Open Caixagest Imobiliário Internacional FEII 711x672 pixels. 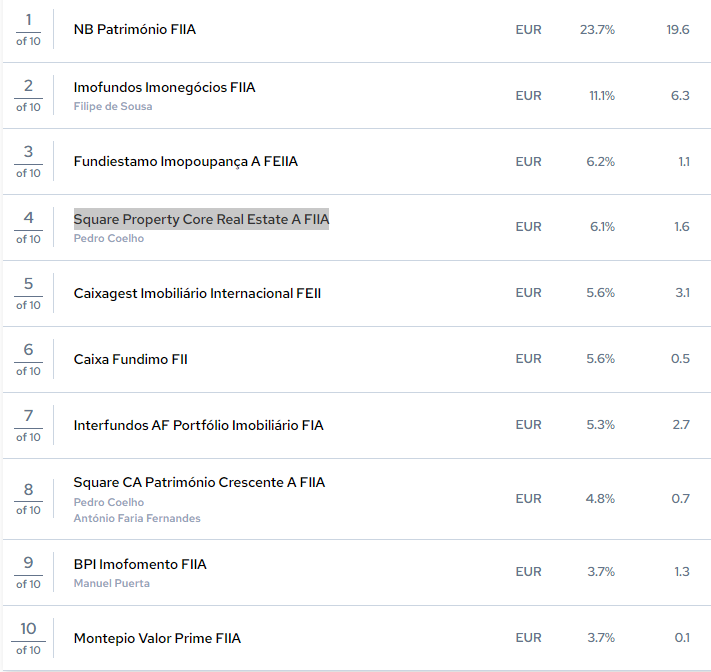pyautogui.click(x=197, y=294)
